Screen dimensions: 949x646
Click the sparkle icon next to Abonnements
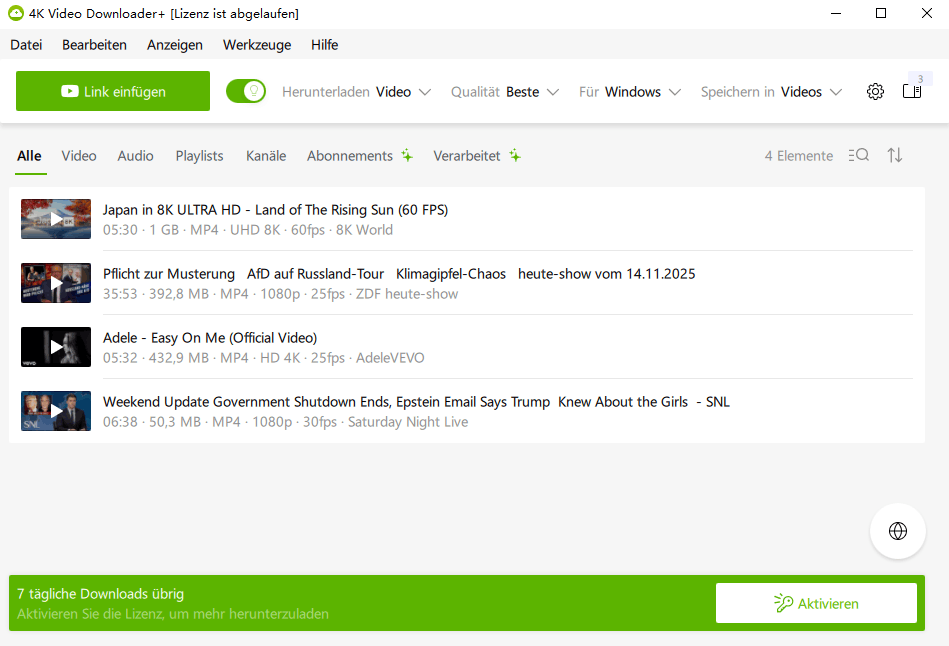[407, 156]
